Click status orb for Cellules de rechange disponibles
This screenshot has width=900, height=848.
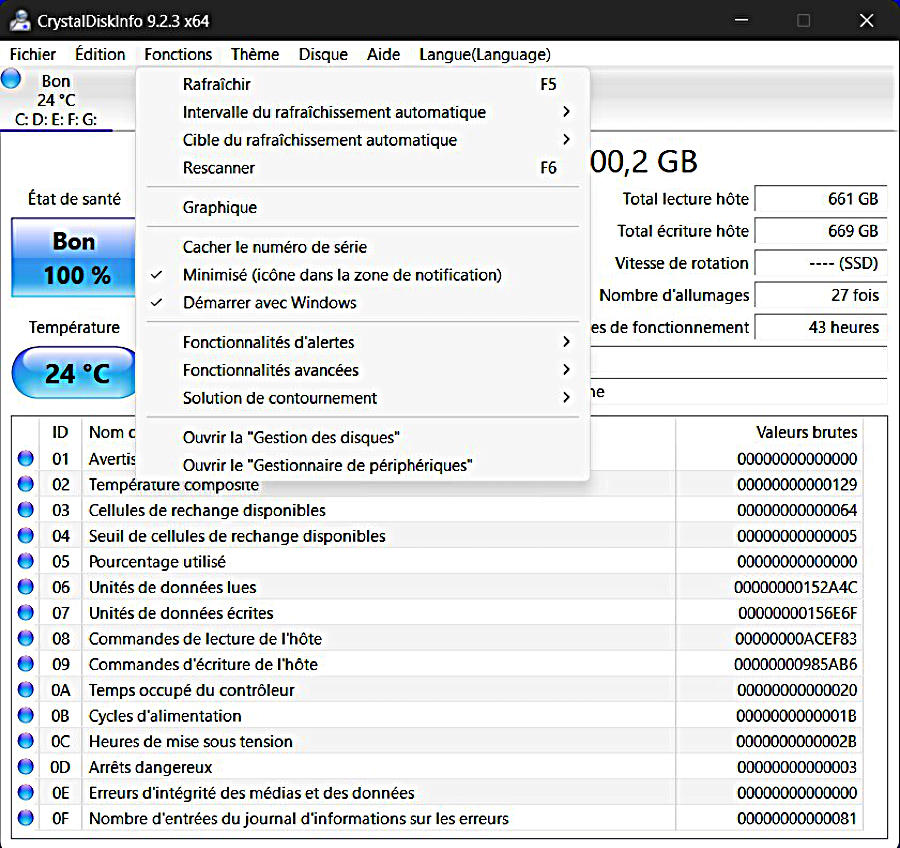pos(26,510)
